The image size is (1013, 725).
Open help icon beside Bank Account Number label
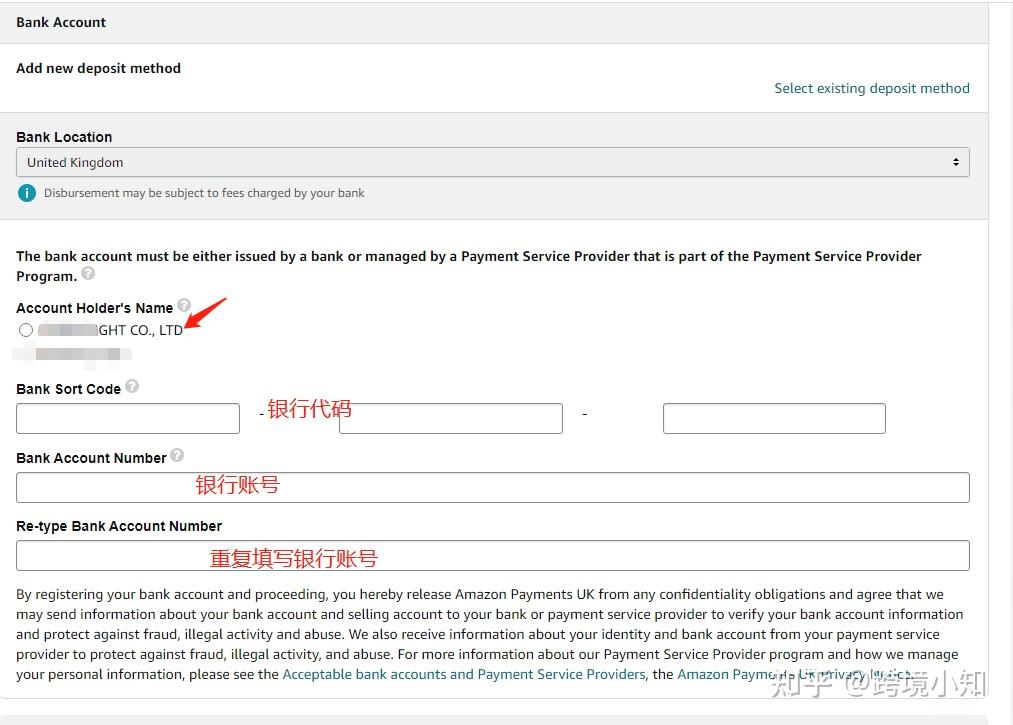click(x=177, y=455)
